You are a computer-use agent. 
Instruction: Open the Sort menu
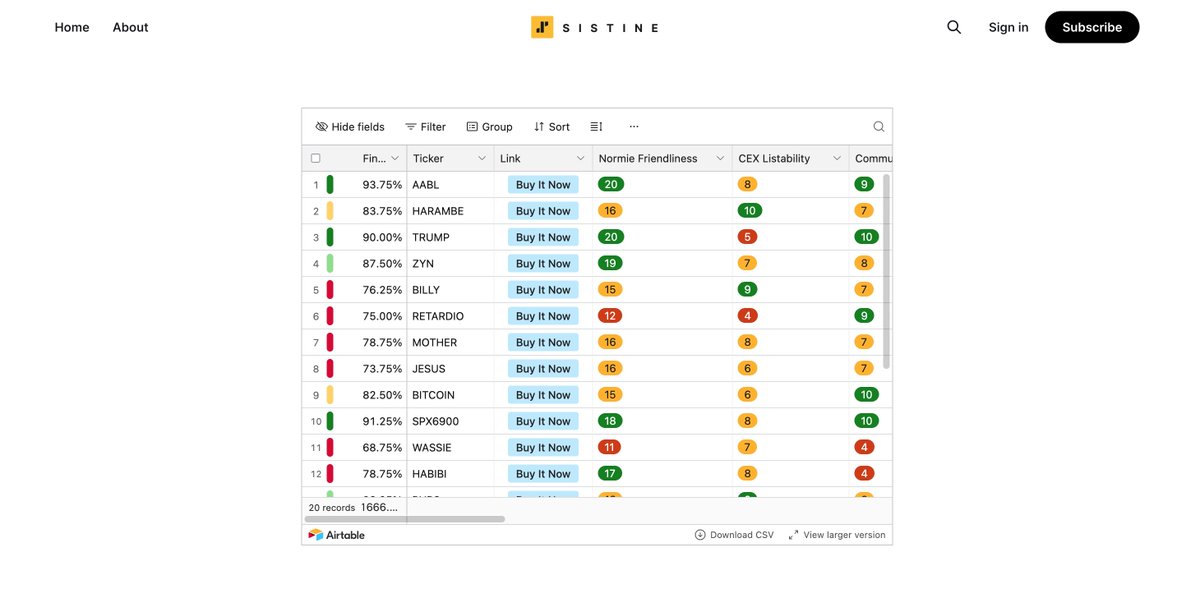pyautogui.click(x=551, y=127)
